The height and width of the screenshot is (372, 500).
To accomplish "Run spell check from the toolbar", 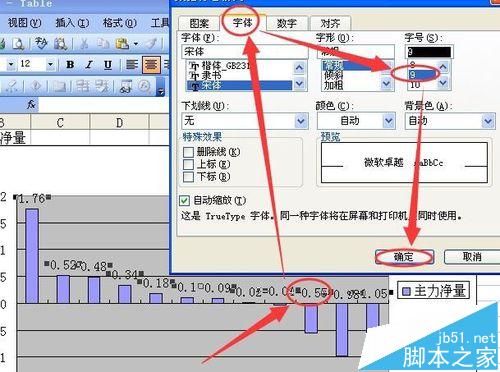I will (41, 44).
